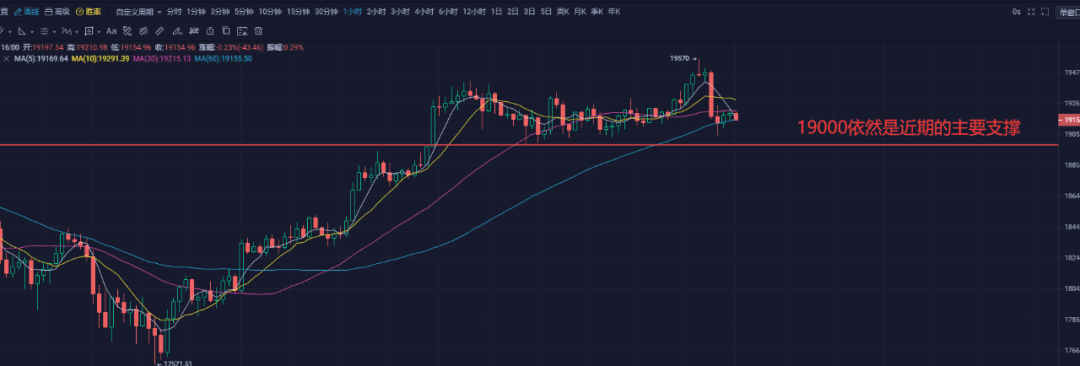The image size is (1080, 366).
Task: Select the pencil edit drawing tool
Action: pyautogui.click(x=177, y=31)
